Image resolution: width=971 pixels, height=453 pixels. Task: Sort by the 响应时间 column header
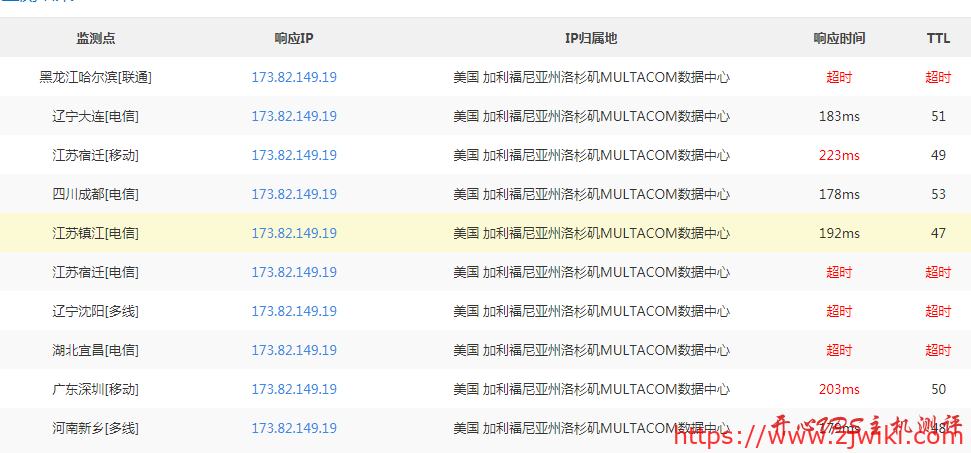[x=839, y=38]
